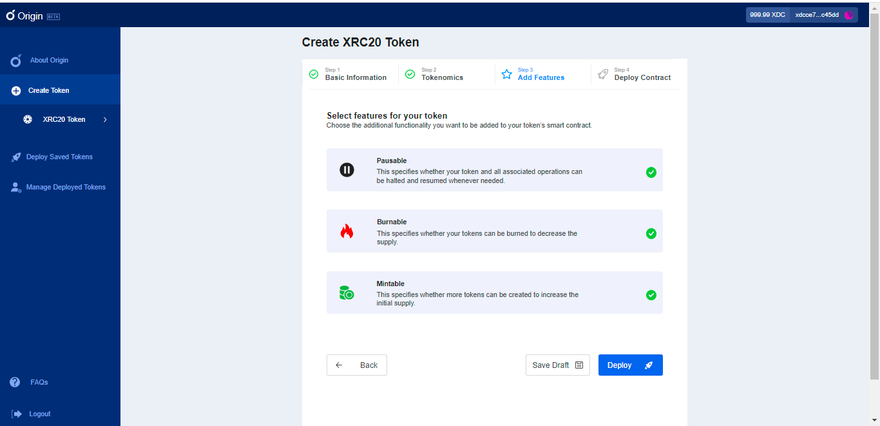Screen dimensions: 880x426
Task: Click the wallet avatar icon top right
Action: pos(849,15)
